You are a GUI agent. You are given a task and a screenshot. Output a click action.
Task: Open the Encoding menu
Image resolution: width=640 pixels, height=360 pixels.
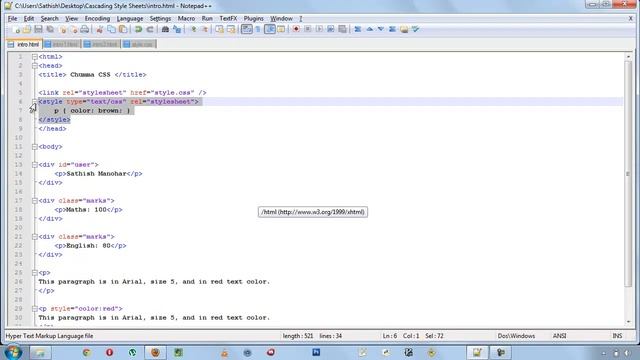point(97,18)
